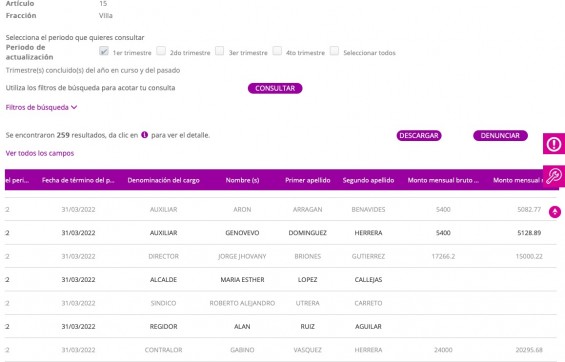
Task: Open the wrench tools side icon
Action: 554,176
